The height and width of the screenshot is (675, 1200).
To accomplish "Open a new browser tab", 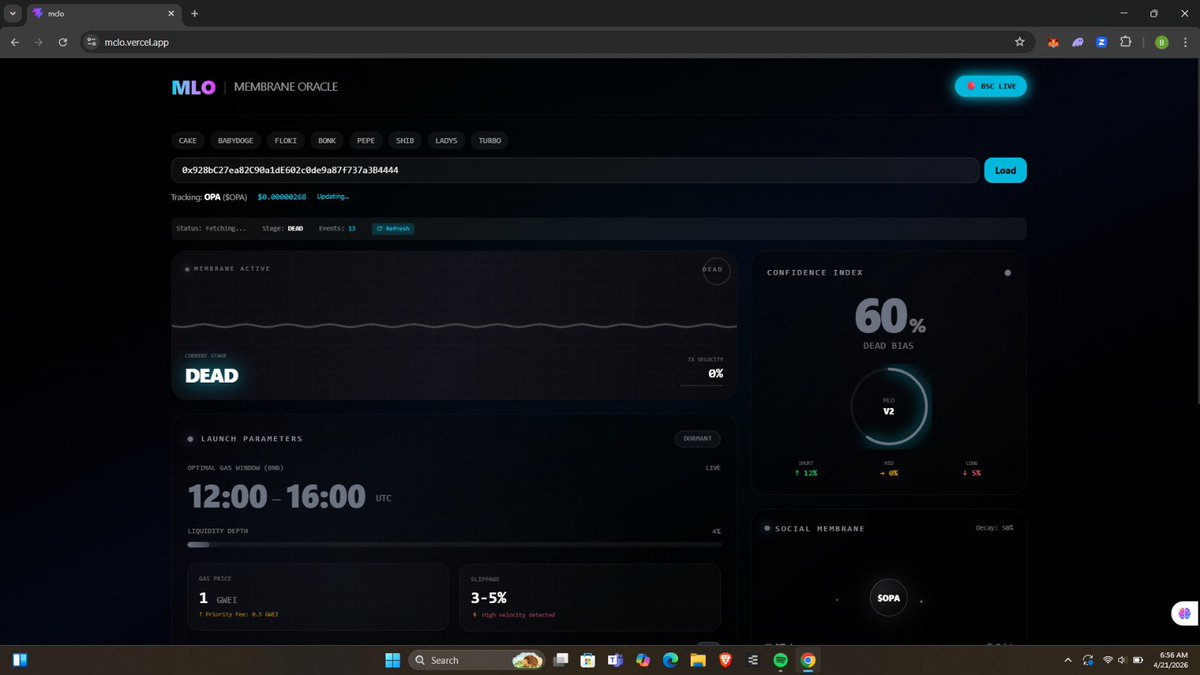I will pyautogui.click(x=195, y=14).
